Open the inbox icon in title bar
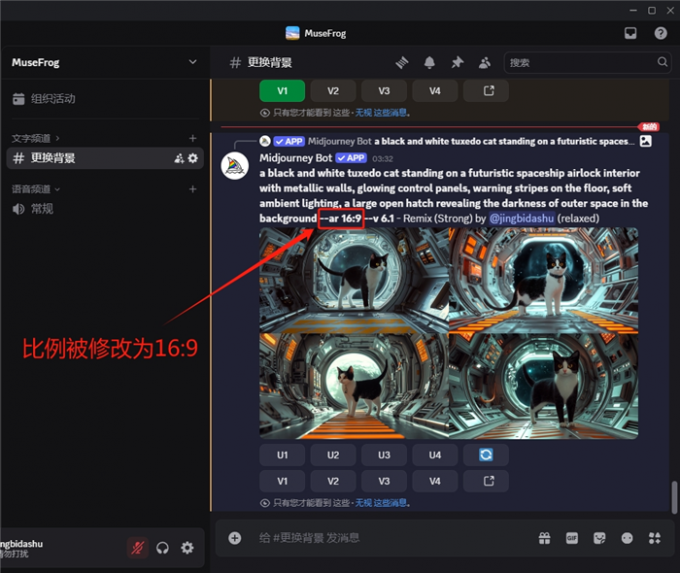680x573 pixels. coord(631,33)
